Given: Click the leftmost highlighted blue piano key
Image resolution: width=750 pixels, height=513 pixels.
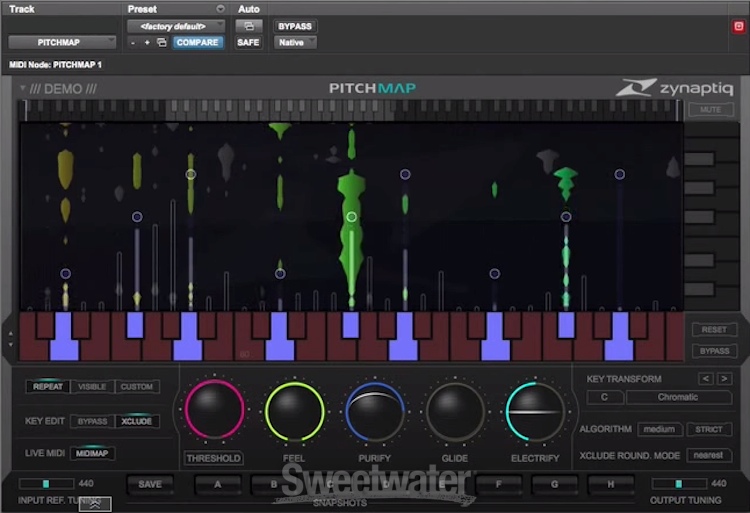Looking at the screenshot, I should click(64, 336).
